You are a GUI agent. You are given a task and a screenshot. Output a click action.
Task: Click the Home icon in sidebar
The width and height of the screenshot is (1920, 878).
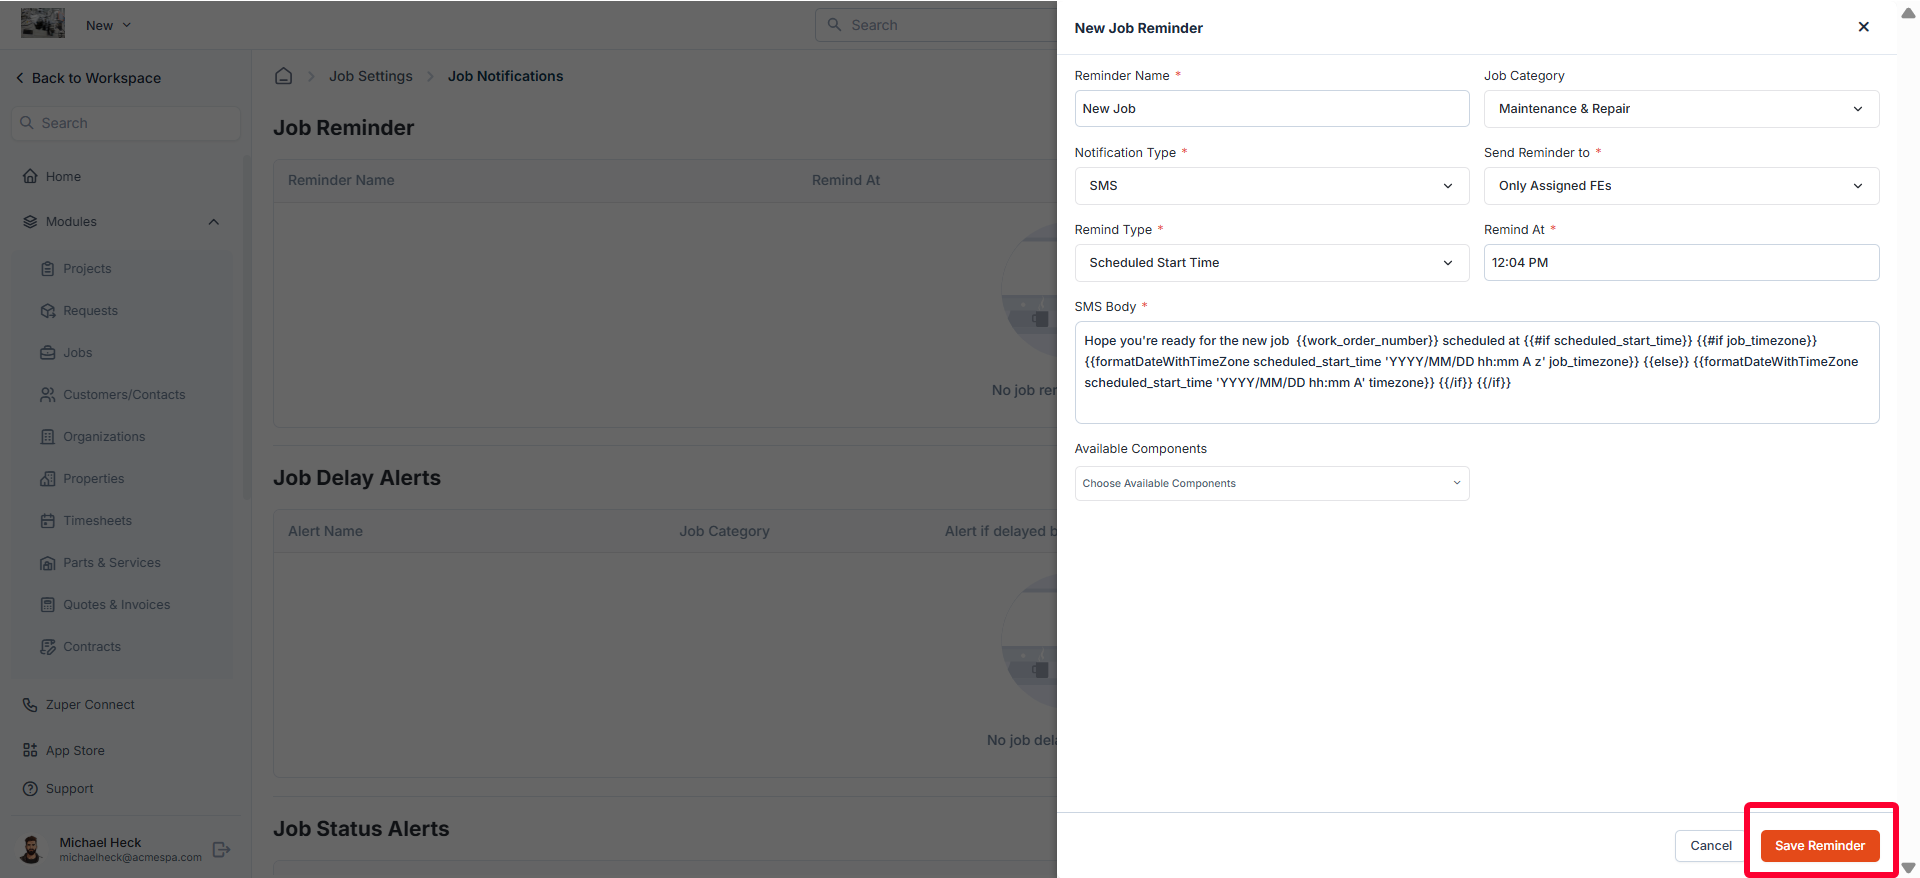(x=30, y=176)
